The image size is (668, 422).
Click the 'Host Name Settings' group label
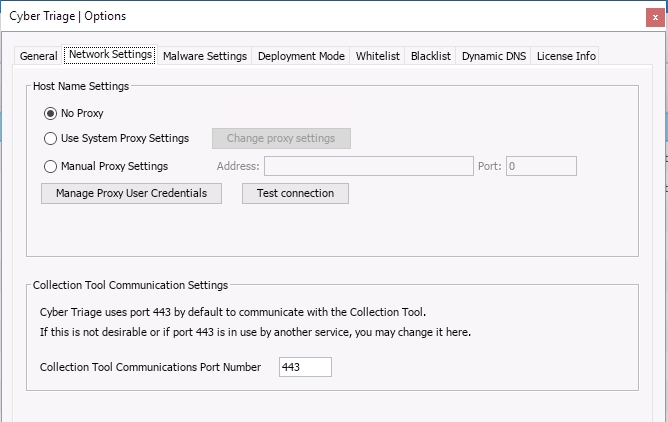click(81, 86)
